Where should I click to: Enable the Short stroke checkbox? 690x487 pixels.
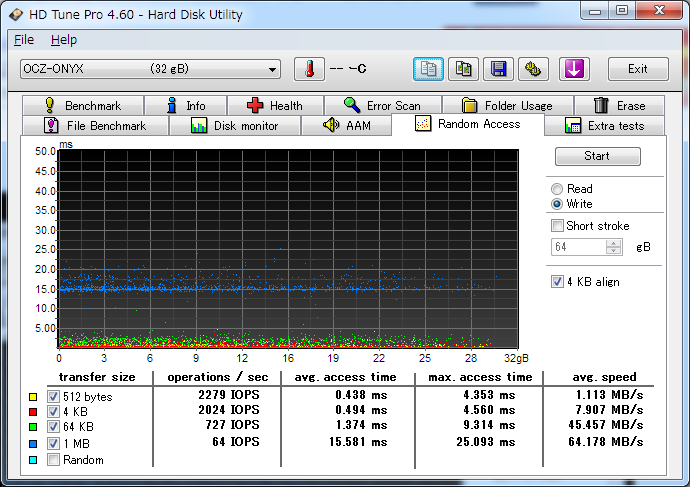coord(557,226)
